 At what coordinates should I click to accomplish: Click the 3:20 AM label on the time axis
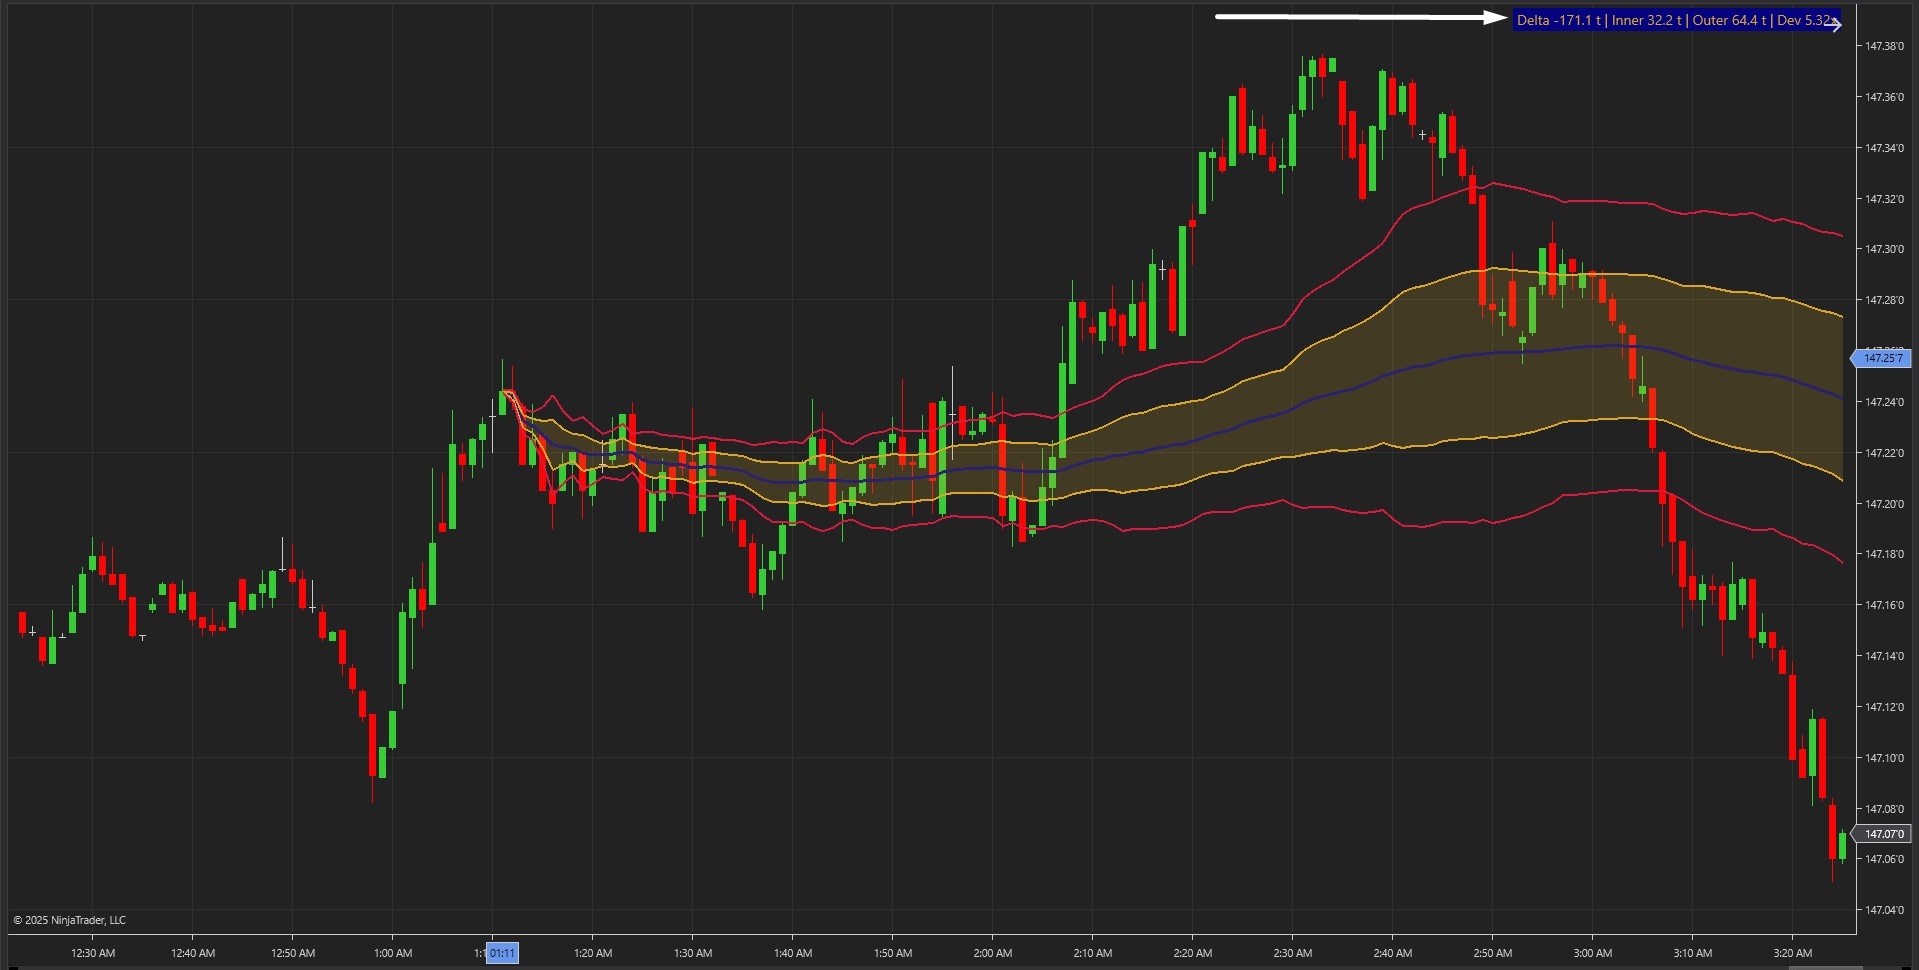1795,953
